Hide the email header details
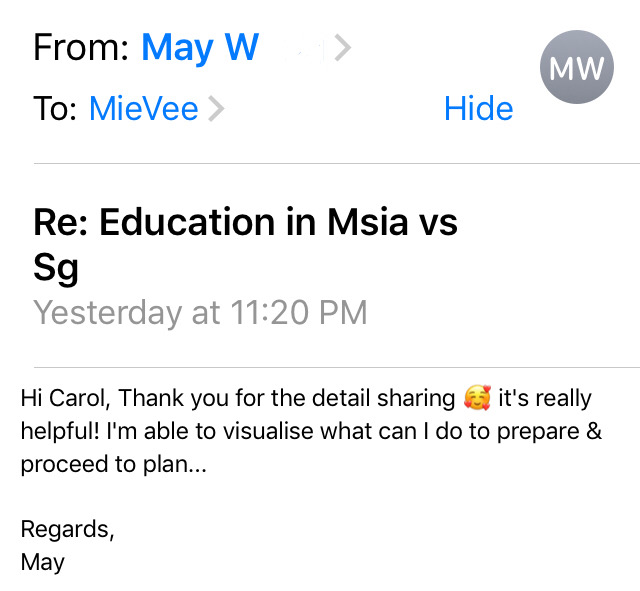The width and height of the screenshot is (640, 591). click(x=478, y=109)
